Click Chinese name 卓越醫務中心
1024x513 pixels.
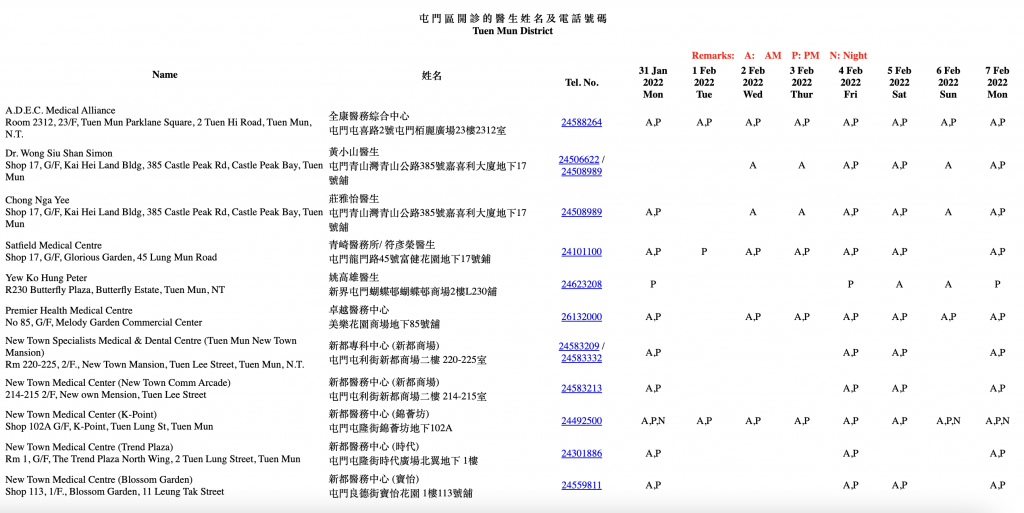pyautogui.click(x=359, y=310)
